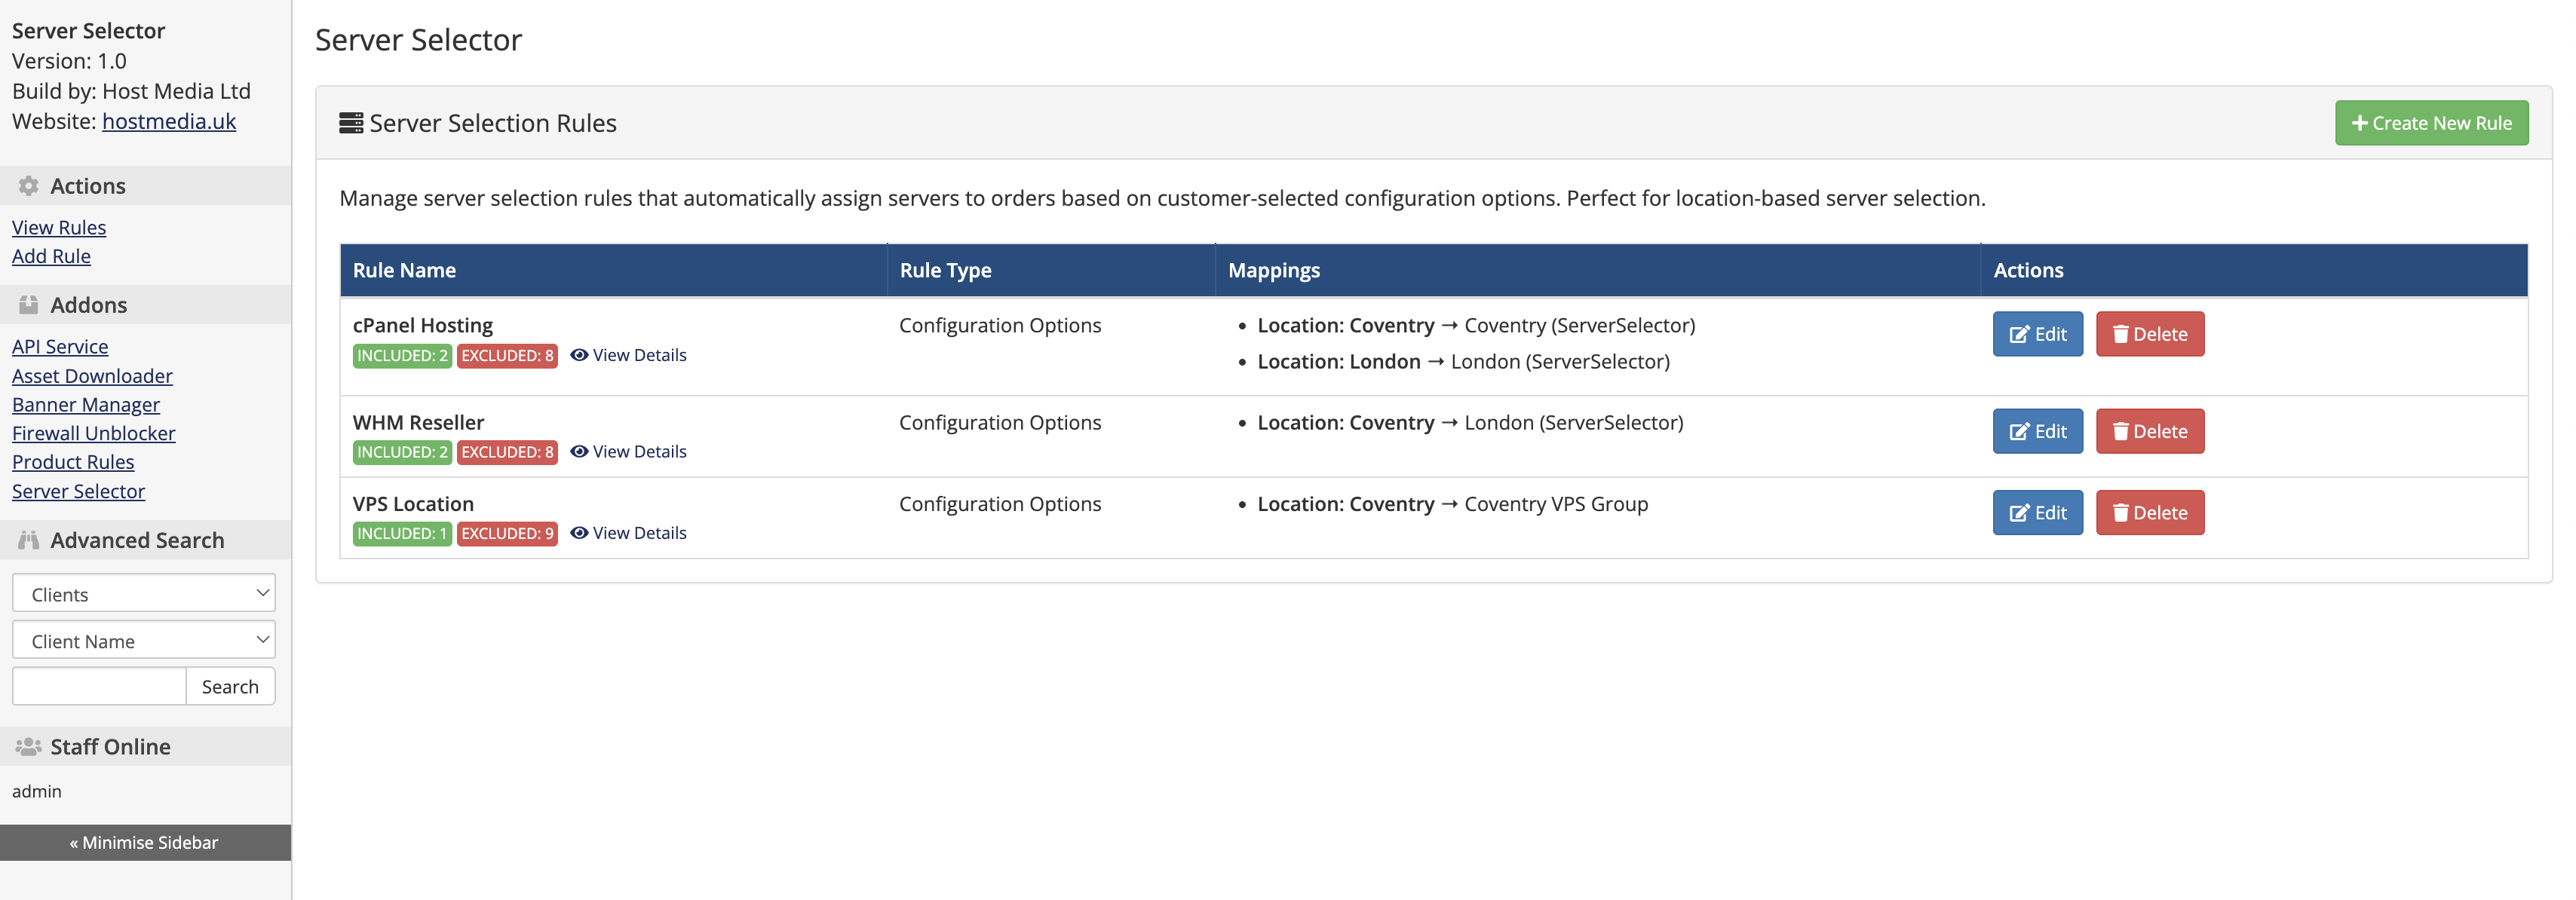Open the Clients search type dropdown
Screen dimensions: 2576x900
(144, 594)
